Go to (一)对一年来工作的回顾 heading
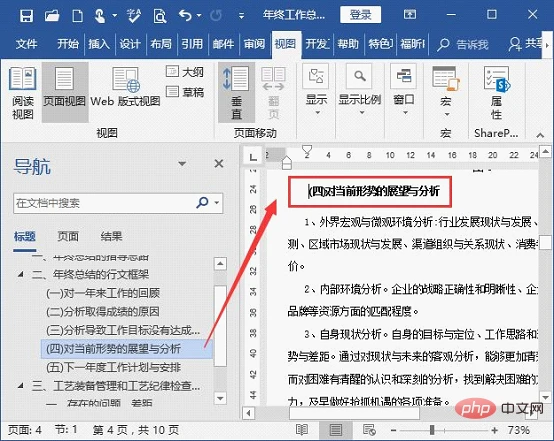 coord(103,293)
